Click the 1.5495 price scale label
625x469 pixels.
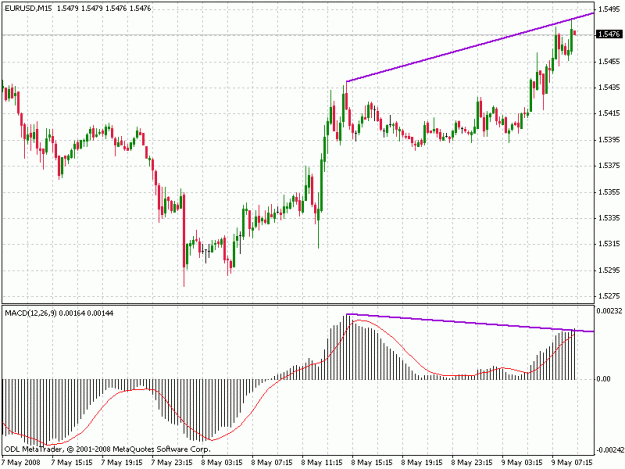pyautogui.click(x=609, y=9)
